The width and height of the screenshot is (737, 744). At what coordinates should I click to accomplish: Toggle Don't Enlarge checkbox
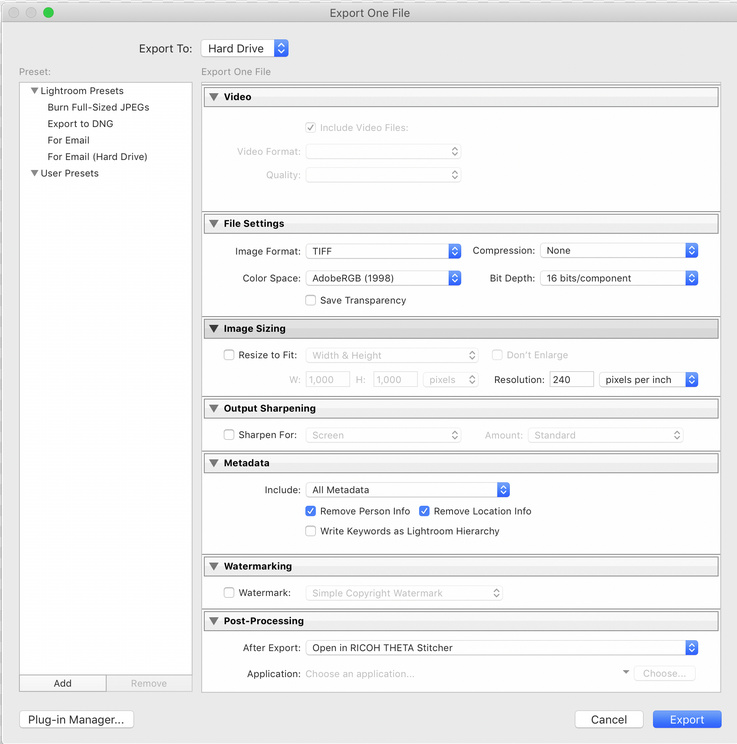497,355
